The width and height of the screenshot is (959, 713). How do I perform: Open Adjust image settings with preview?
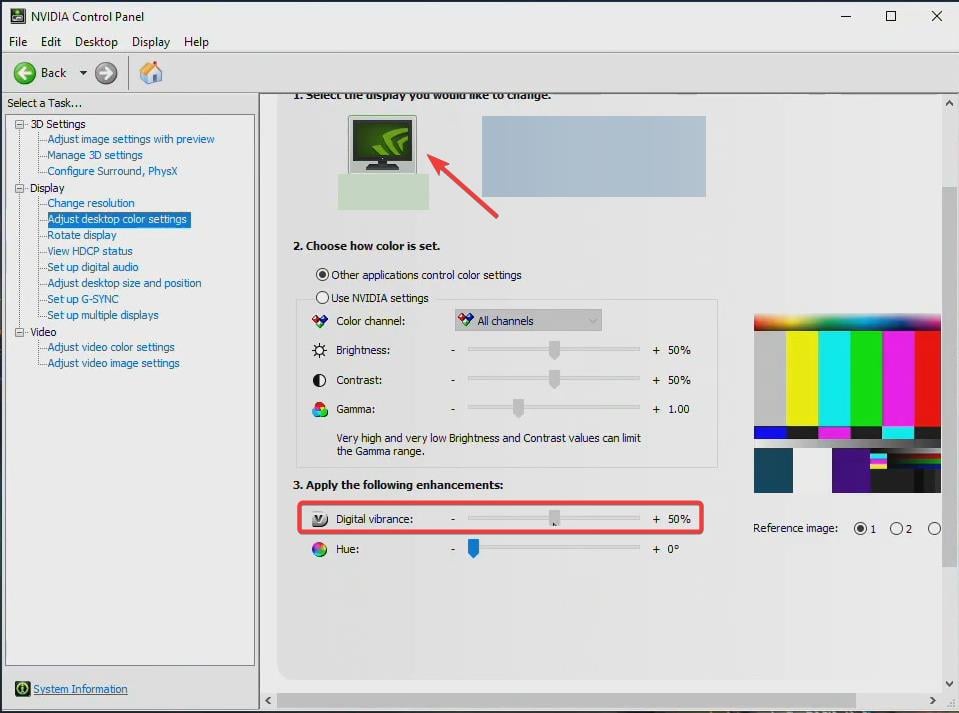(x=131, y=139)
